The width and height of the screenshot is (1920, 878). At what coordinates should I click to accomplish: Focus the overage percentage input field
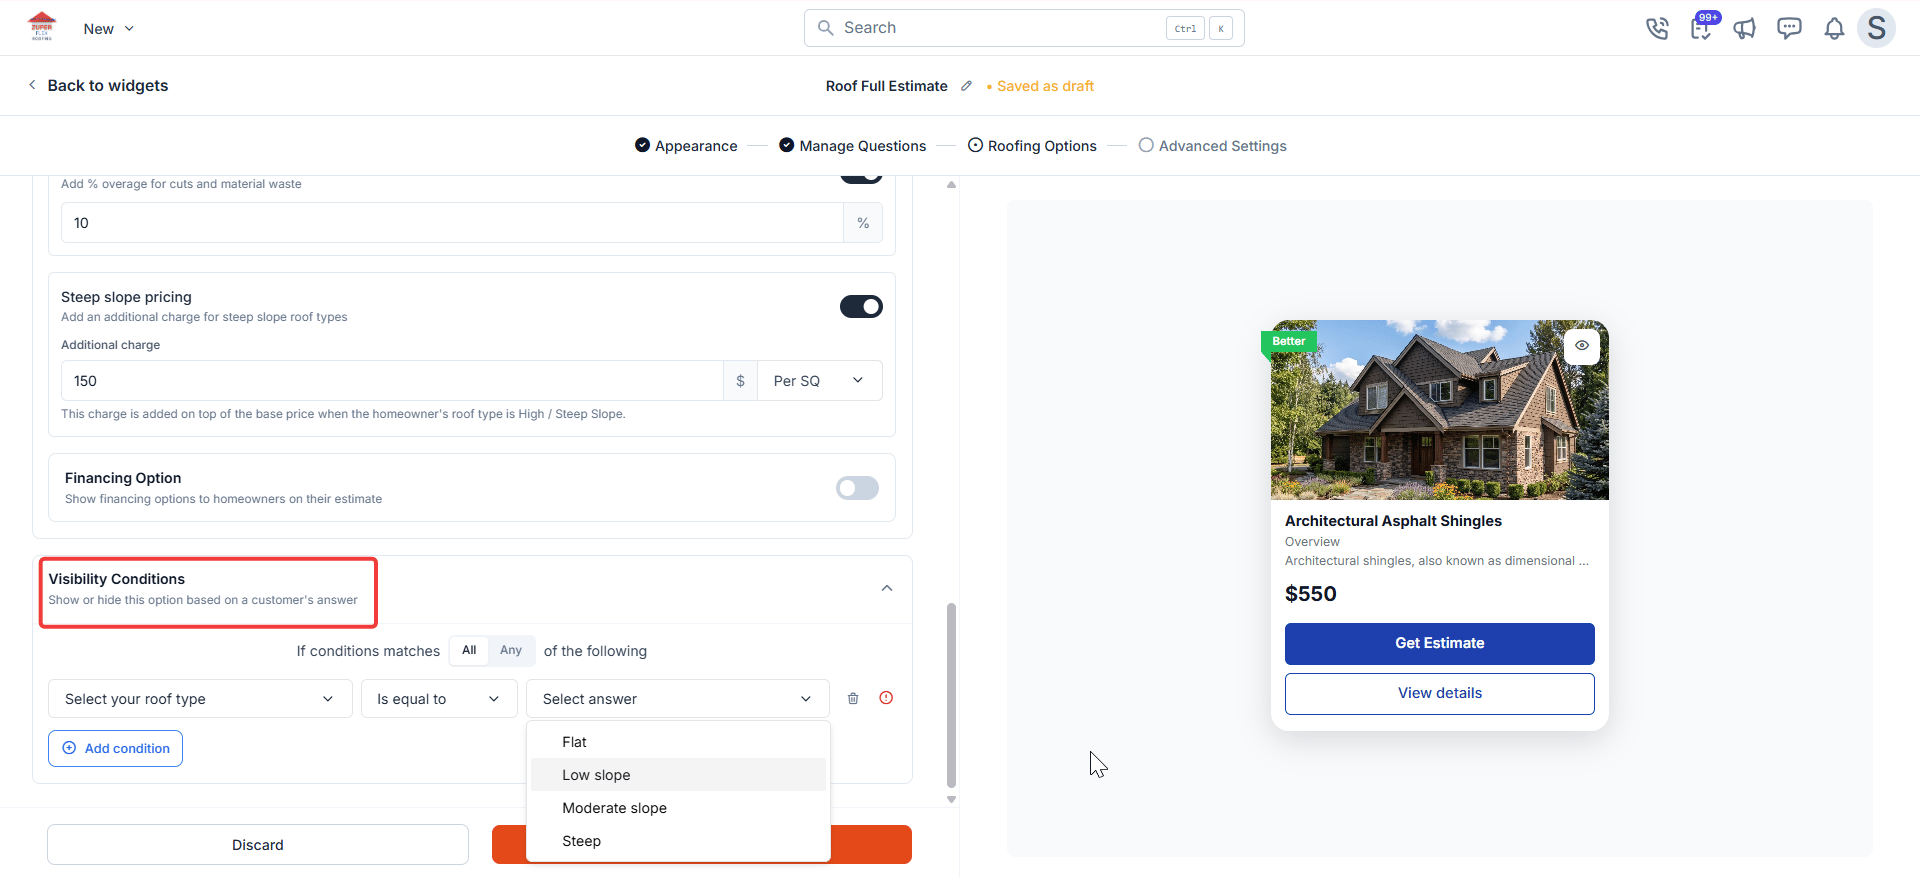tap(452, 223)
